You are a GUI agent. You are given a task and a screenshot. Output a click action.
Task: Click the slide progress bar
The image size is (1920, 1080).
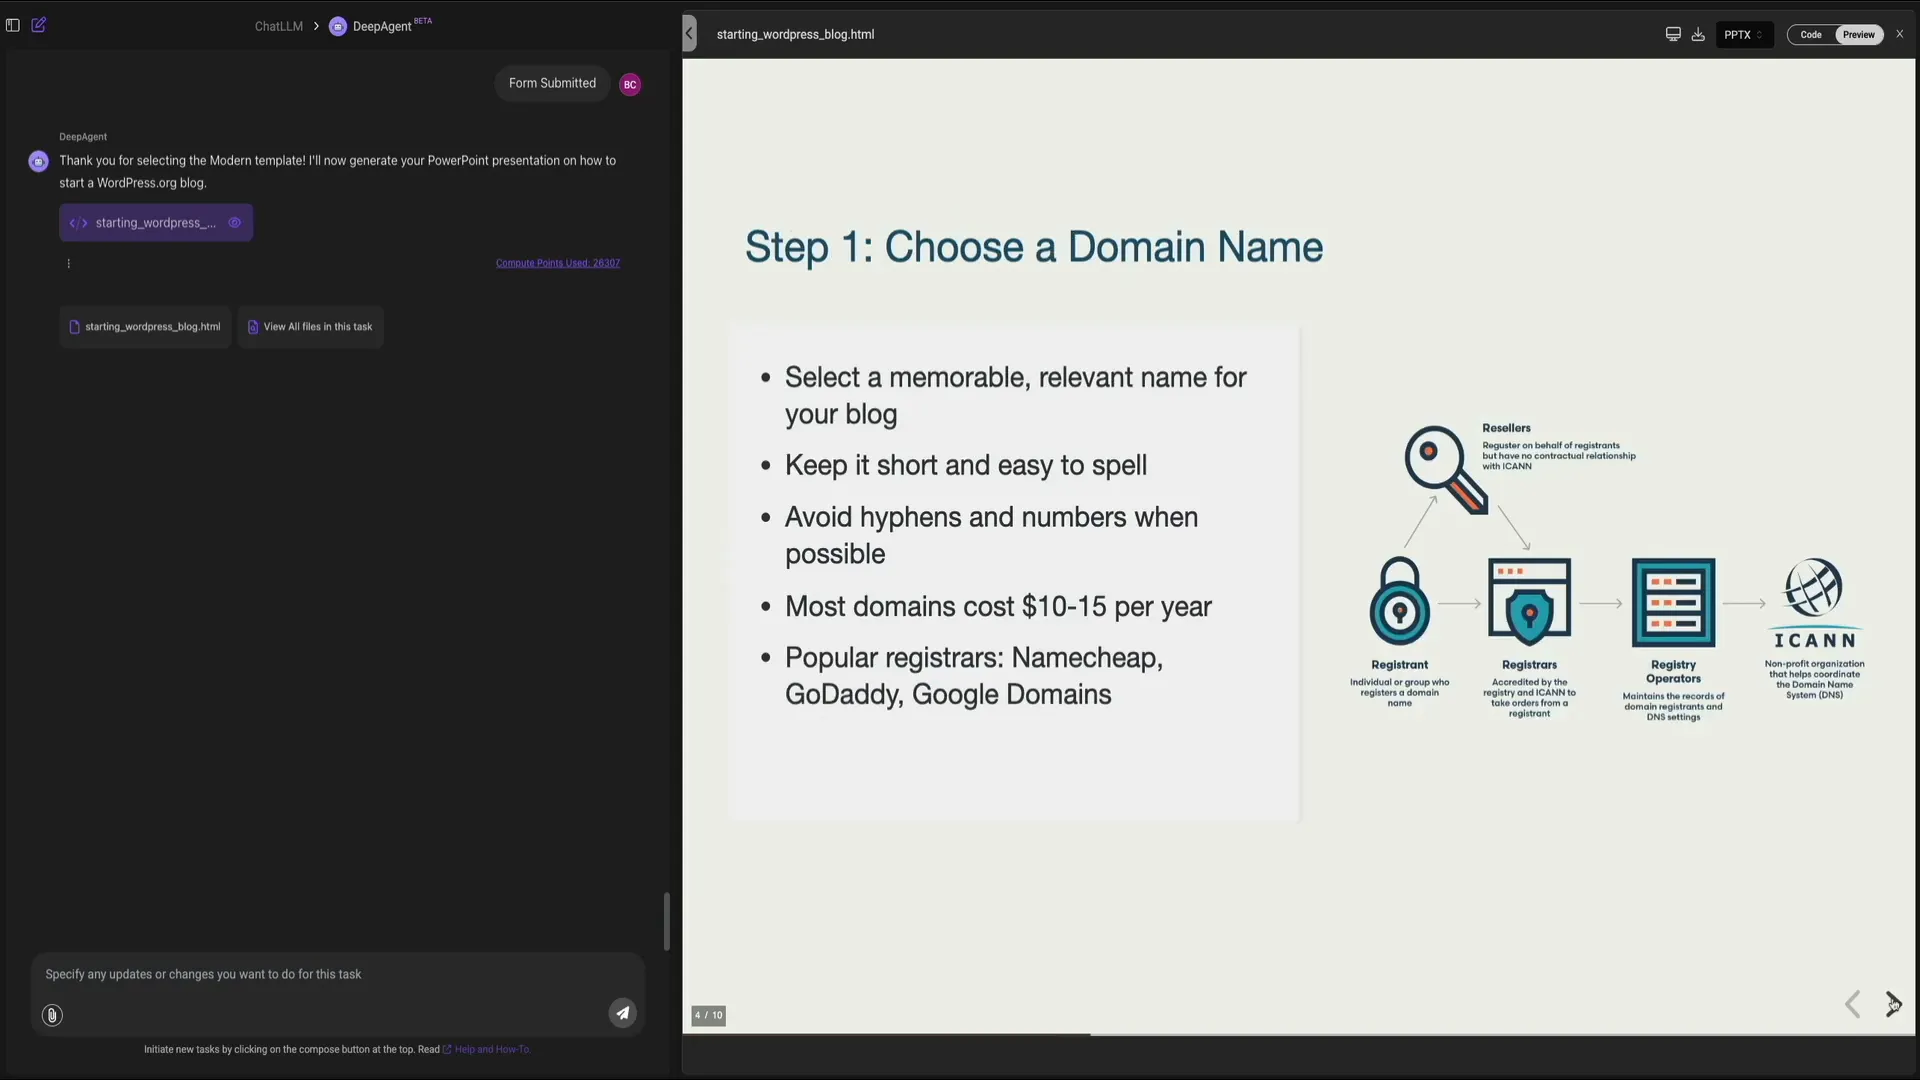1298,1035
